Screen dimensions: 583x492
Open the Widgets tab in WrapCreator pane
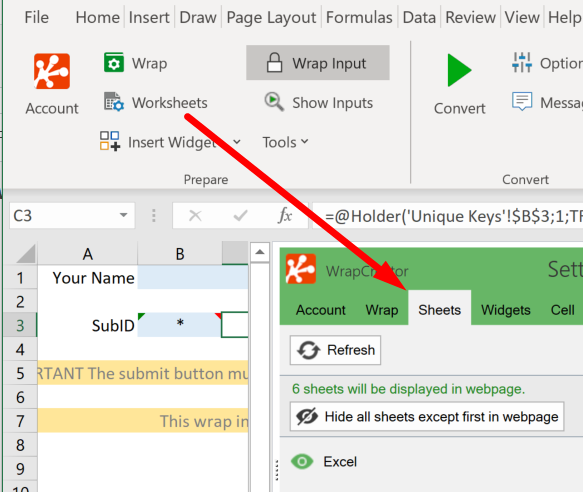coord(506,309)
